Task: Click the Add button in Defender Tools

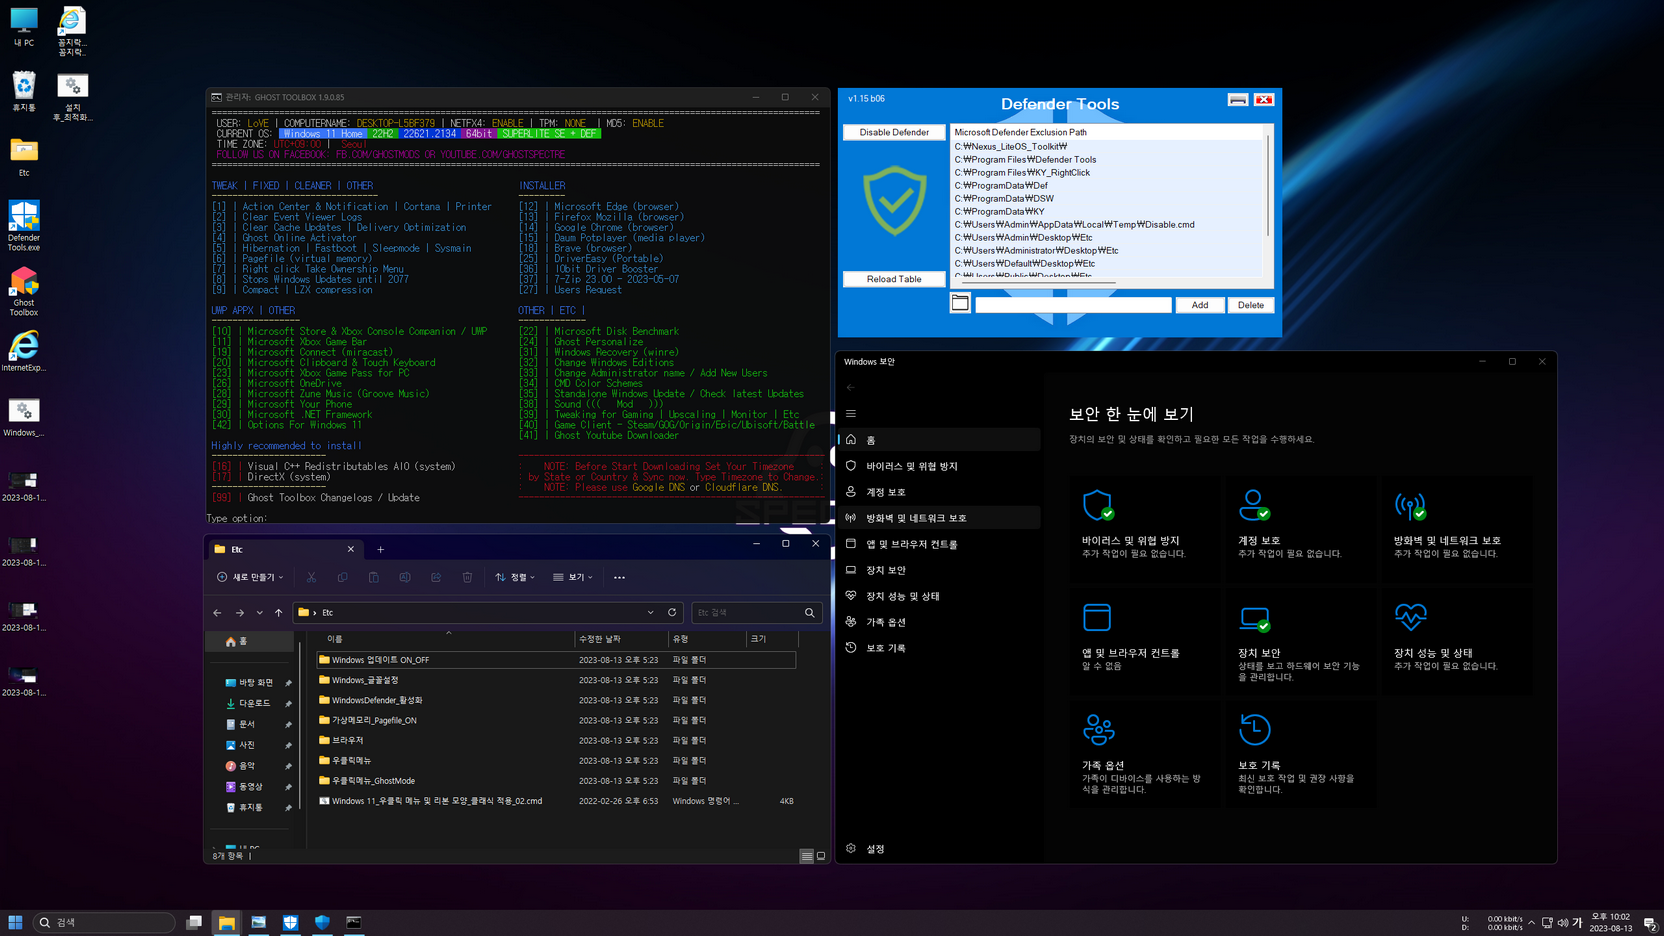Action: tap(1200, 305)
